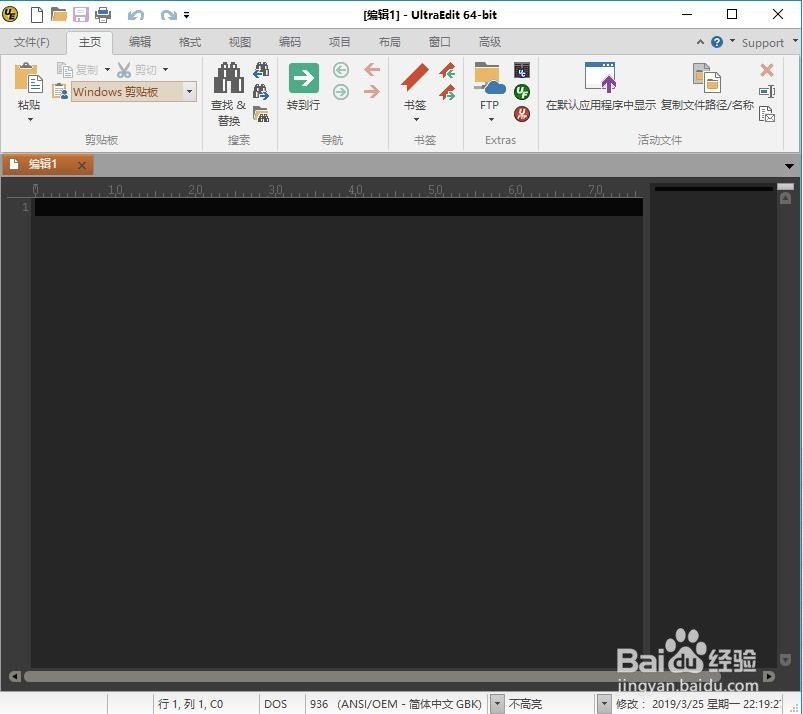Switch to the Layout (布局) ribbon tab
Viewport: 803px width, 714px height.
390,42
